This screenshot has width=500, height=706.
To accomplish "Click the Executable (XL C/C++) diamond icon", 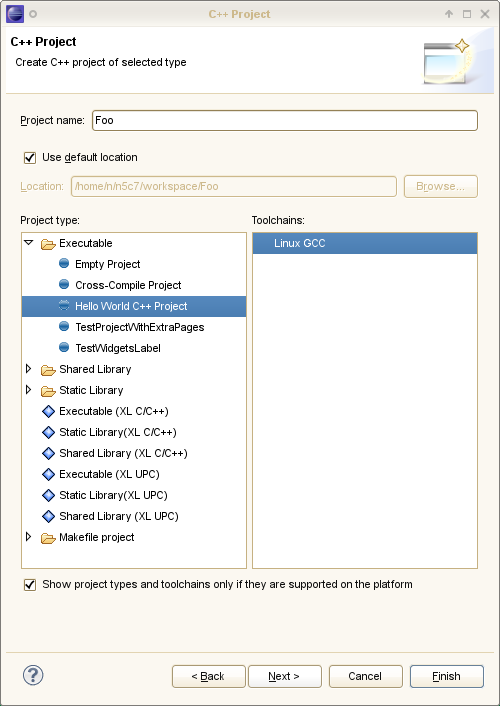I will click(48, 411).
